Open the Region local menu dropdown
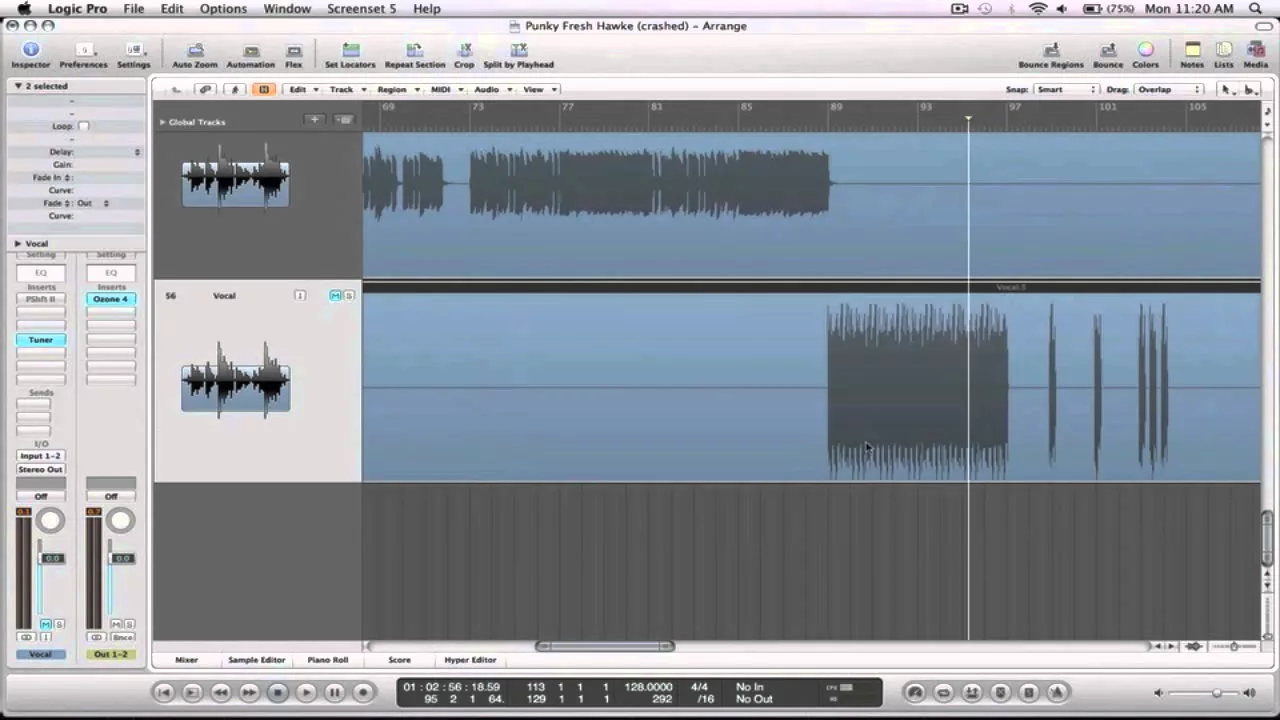 click(397, 89)
